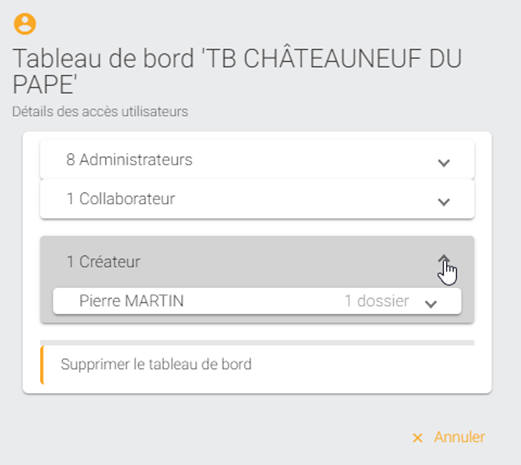Click the gray Créateur panel below Pierre MARTIN

tap(257, 319)
